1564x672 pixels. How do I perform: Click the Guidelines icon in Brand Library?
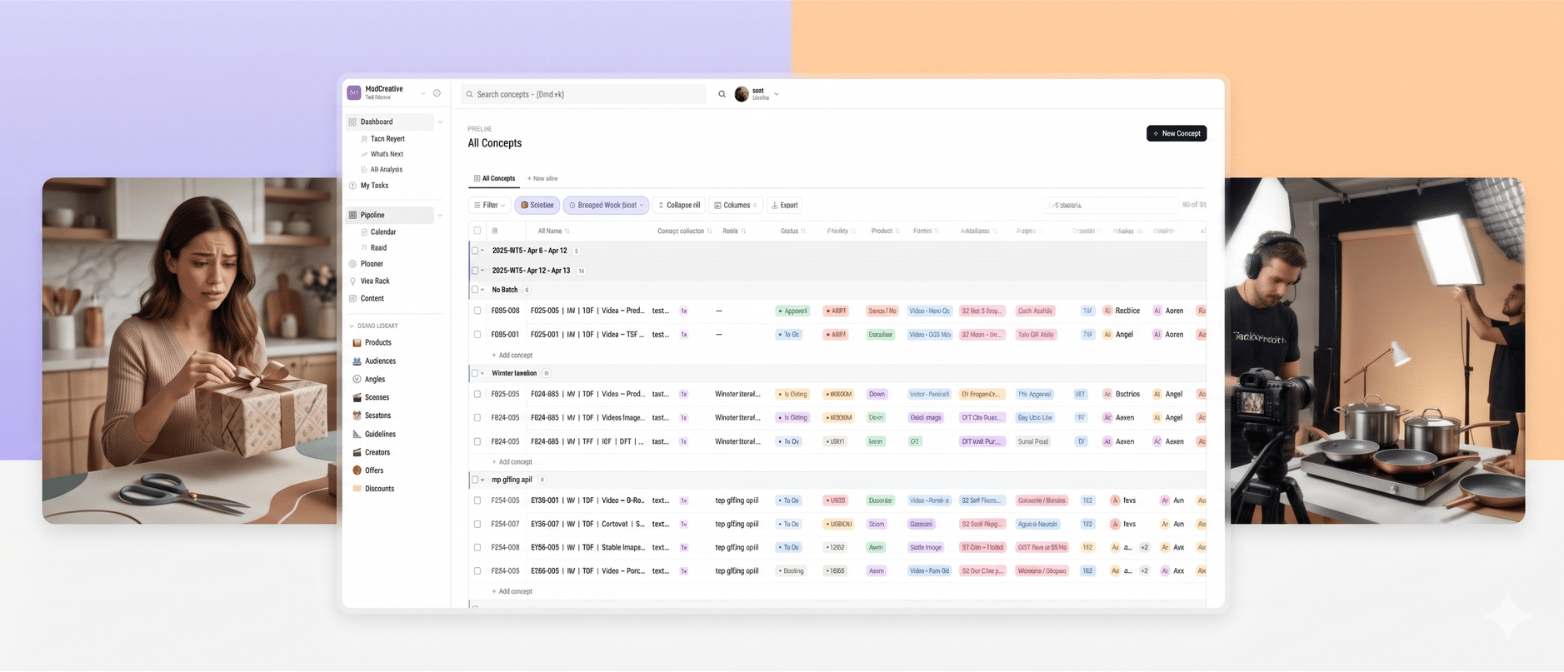(x=356, y=434)
